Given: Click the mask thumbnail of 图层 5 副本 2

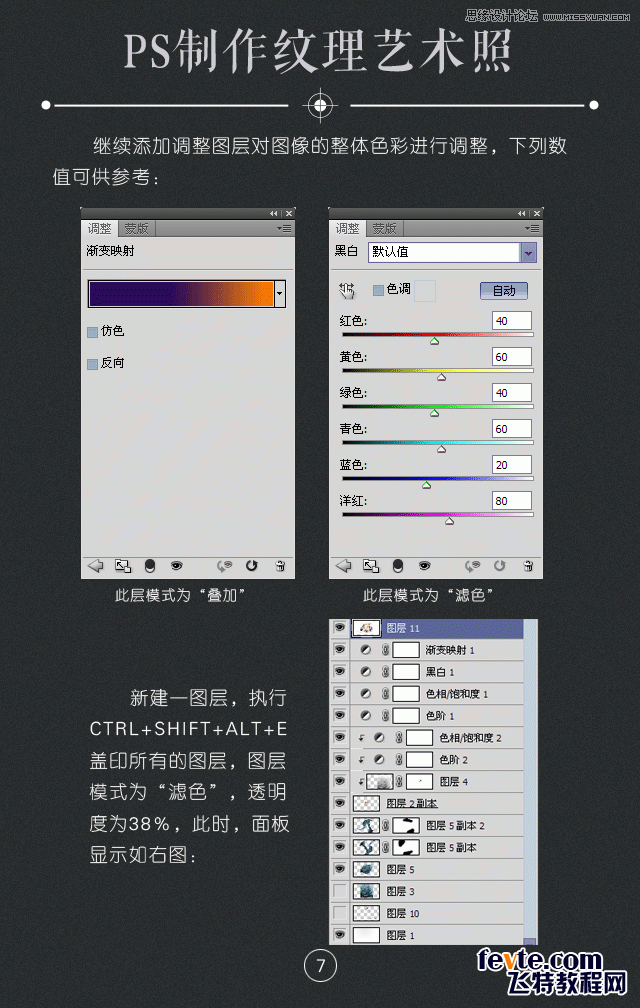Looking at the screenshot, I should click(x=405, y=825).
